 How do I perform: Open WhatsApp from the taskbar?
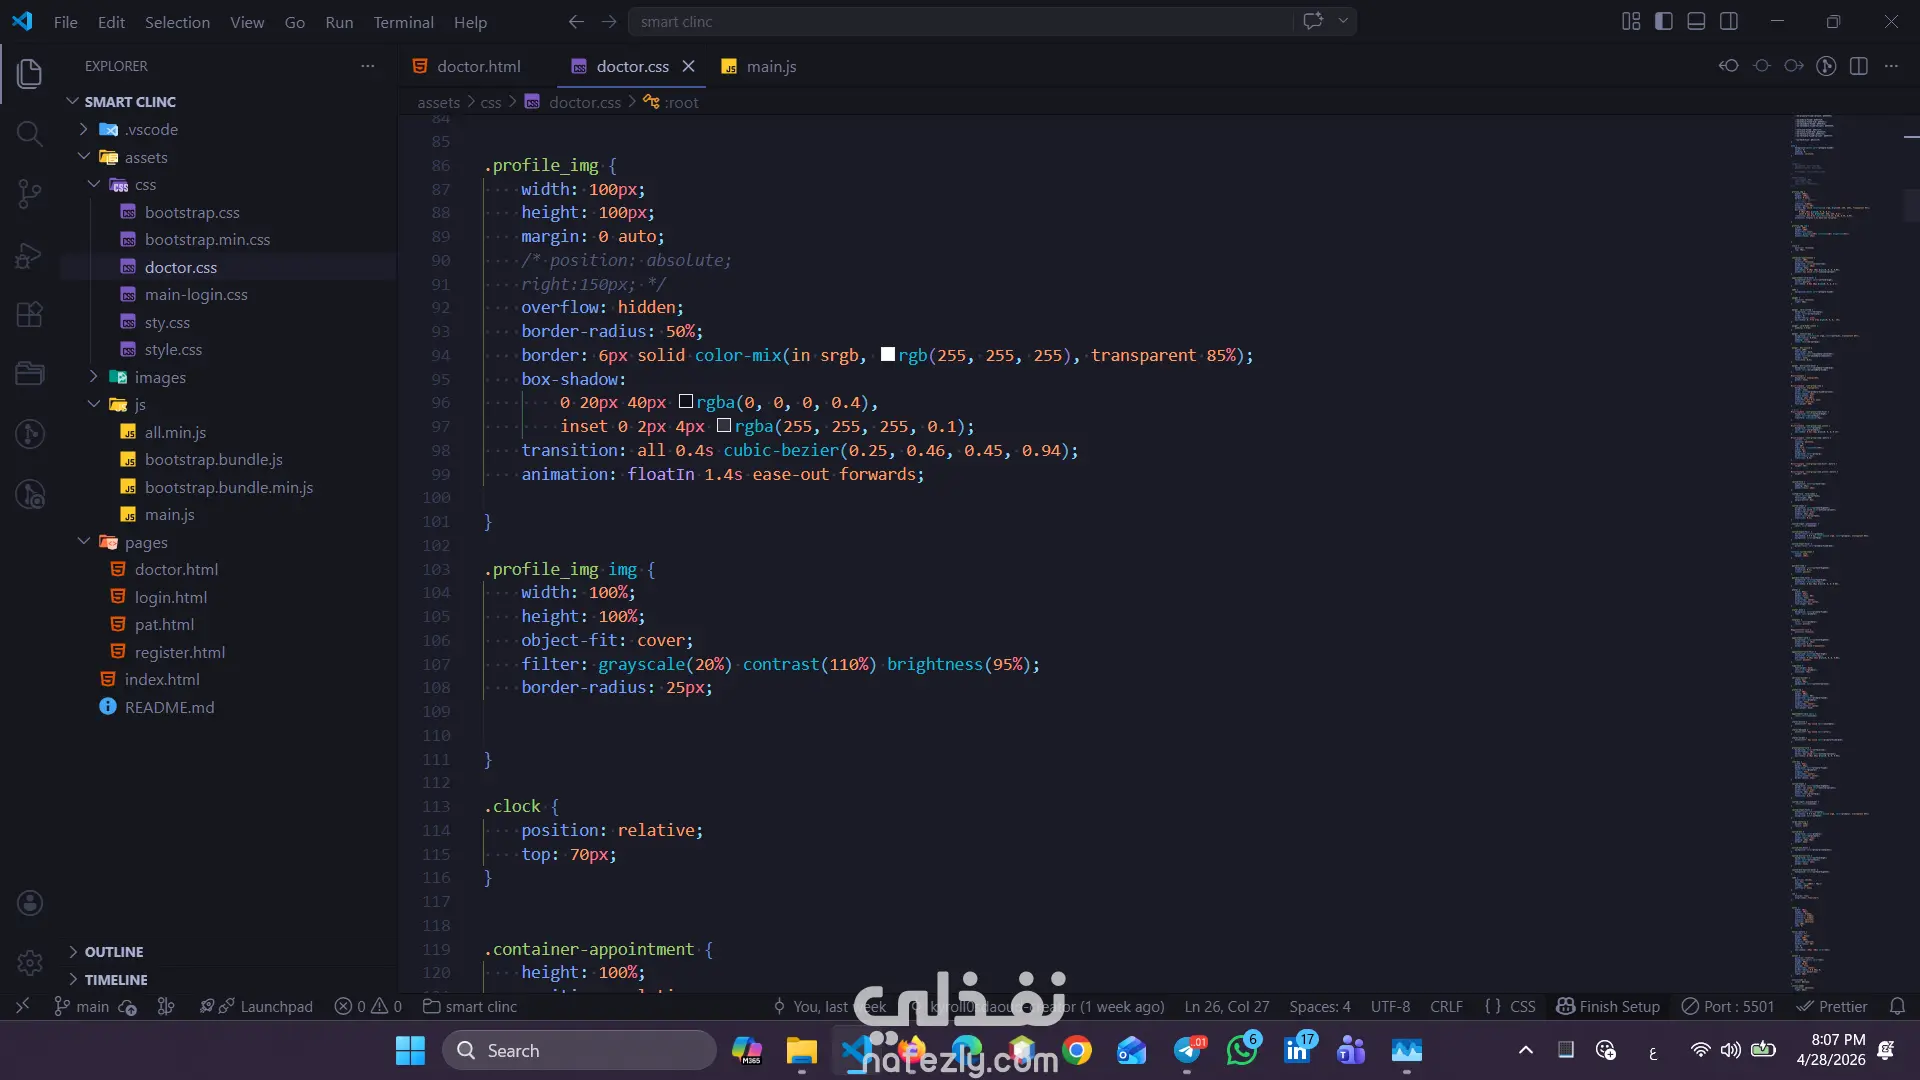tap(1242, 1051)
